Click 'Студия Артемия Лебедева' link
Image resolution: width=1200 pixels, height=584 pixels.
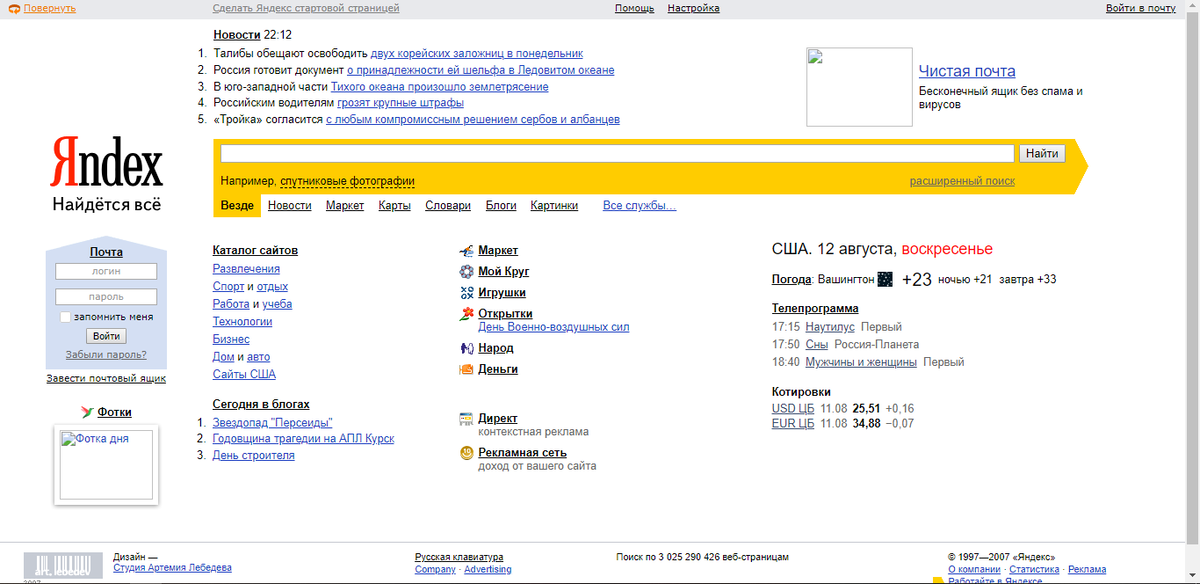(x=172, y=568)
